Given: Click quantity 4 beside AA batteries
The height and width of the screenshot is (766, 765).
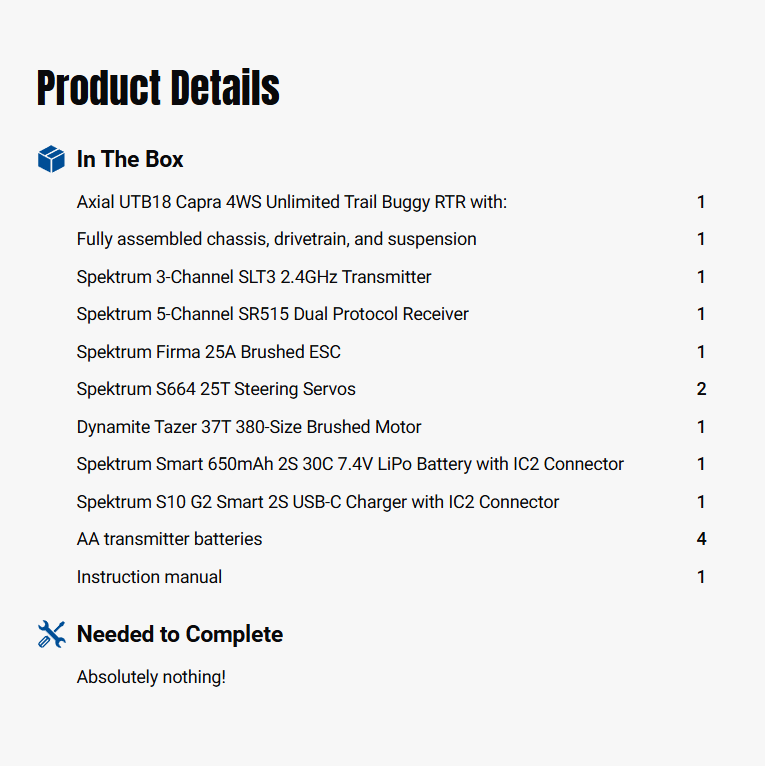Looking at the screenshot, I should (x=701, y=539).
